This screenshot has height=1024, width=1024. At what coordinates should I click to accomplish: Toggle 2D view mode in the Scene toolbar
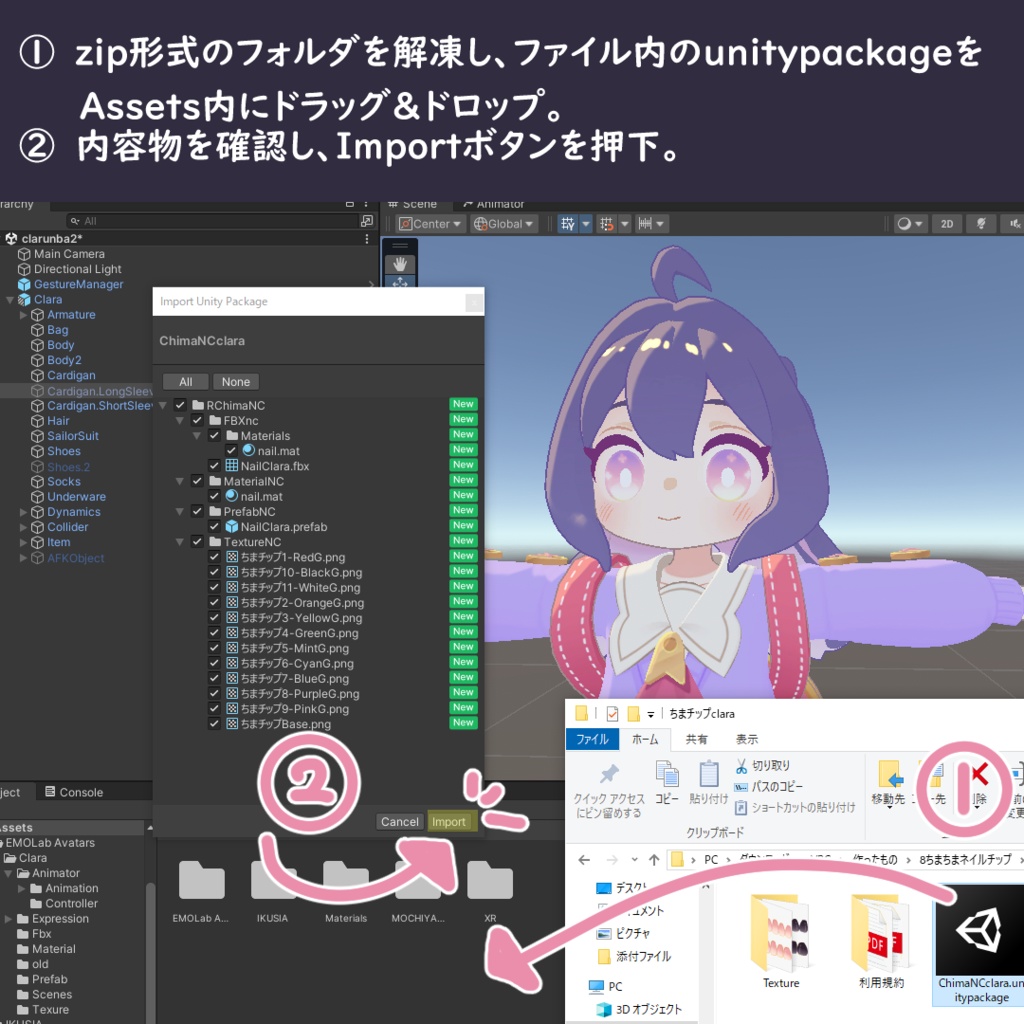coord(947,223)
